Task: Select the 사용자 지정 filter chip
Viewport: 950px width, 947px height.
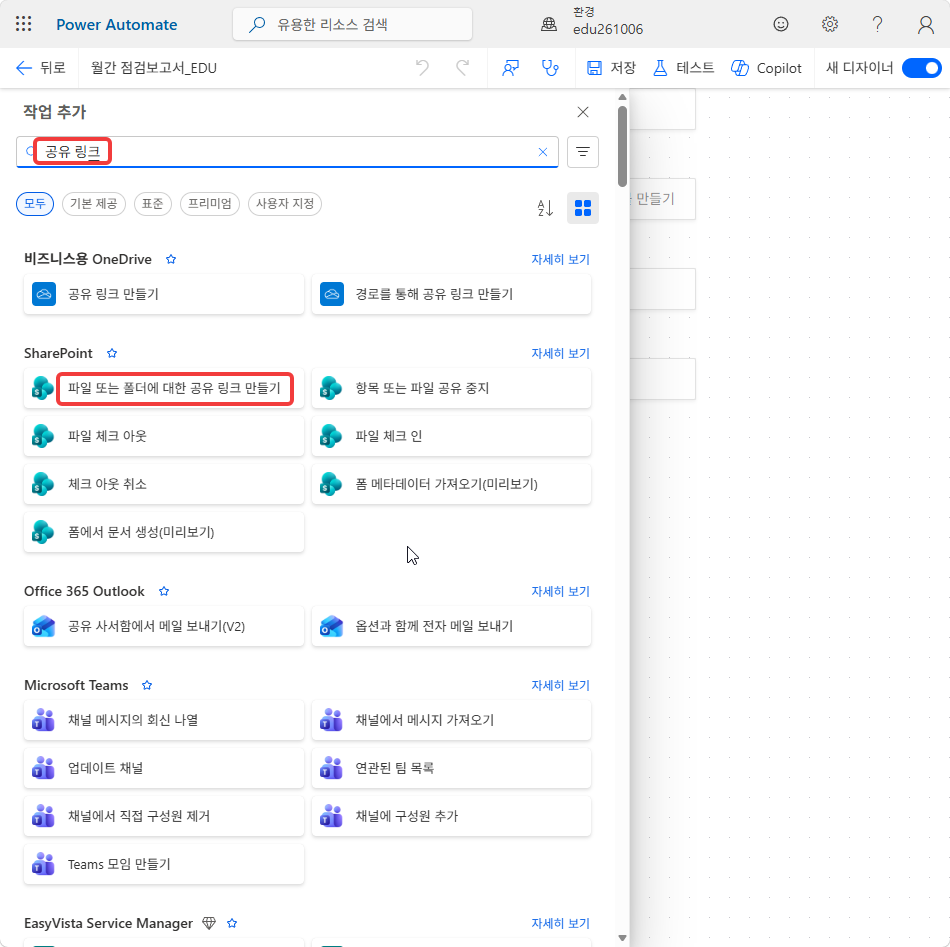Action: point(285,204)
